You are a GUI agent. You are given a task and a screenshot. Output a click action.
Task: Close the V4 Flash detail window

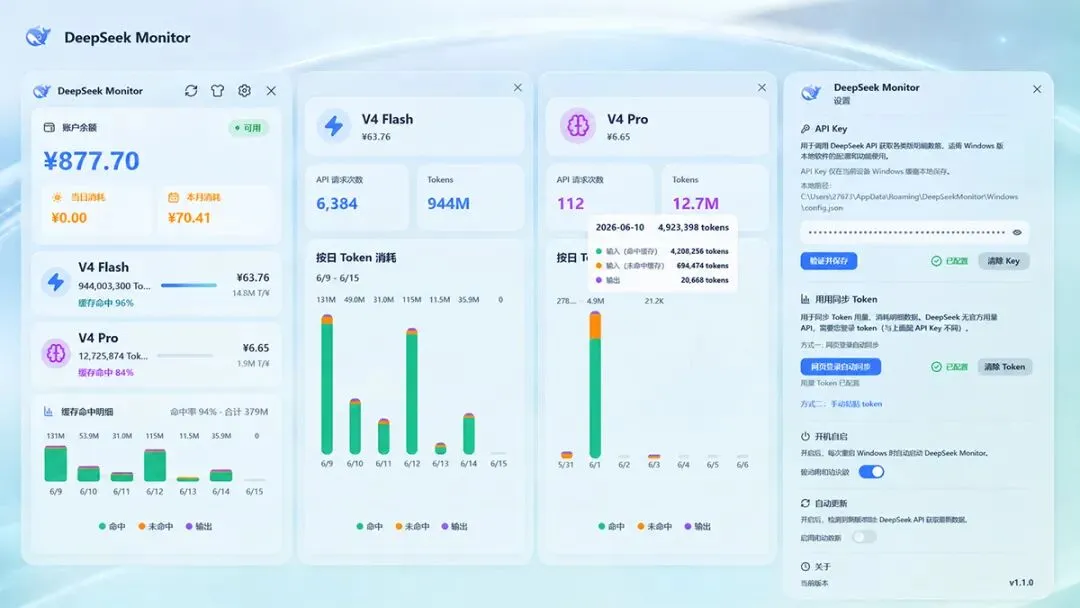tap(518, 87)
